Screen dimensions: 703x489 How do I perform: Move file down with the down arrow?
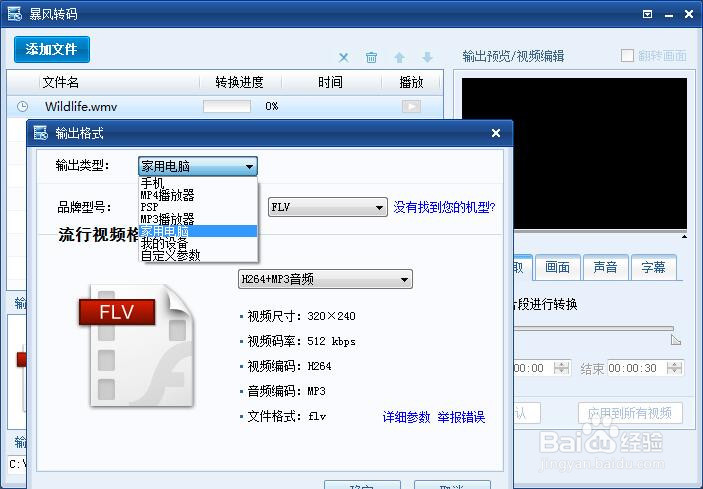tap(427, 57)
